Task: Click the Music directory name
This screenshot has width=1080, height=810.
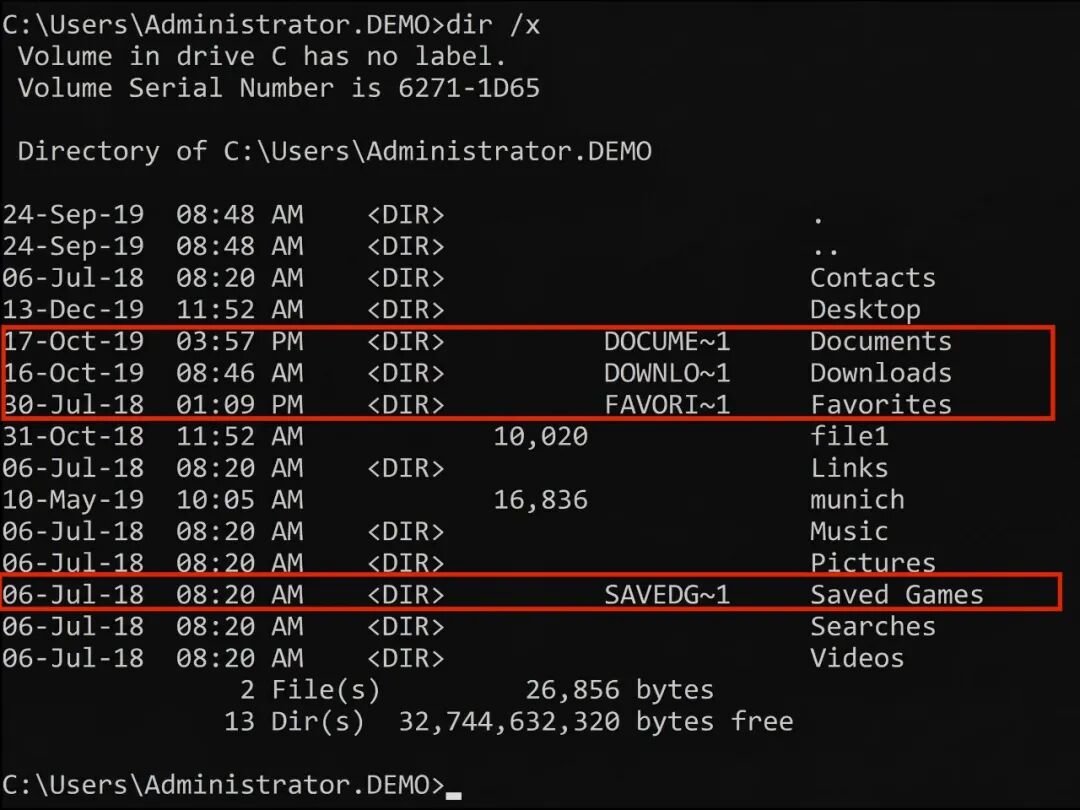Action: [x=849, y=532]
